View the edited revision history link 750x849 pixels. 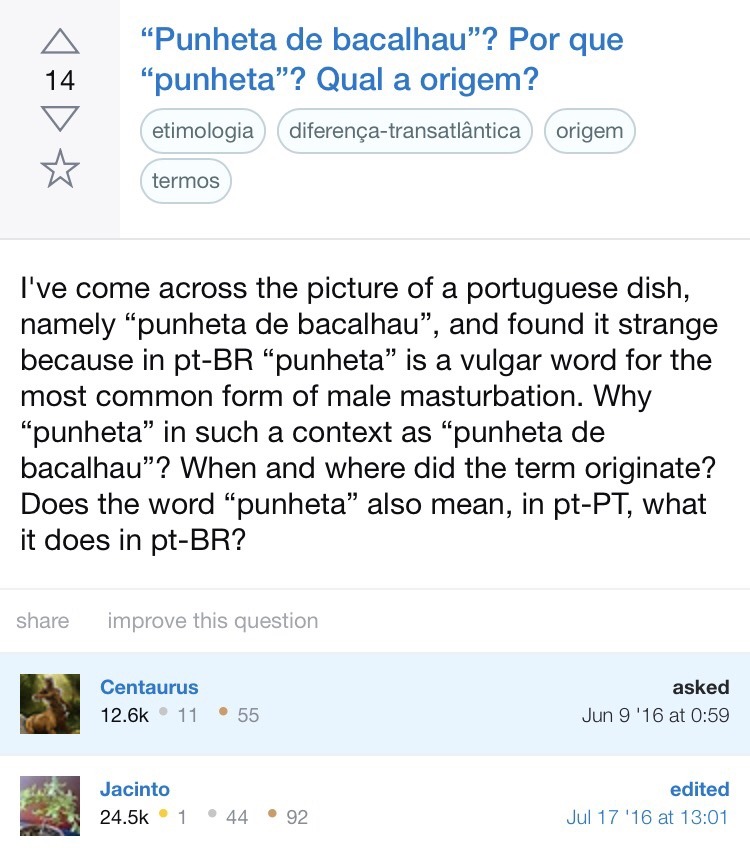click(x=699, y=789)
